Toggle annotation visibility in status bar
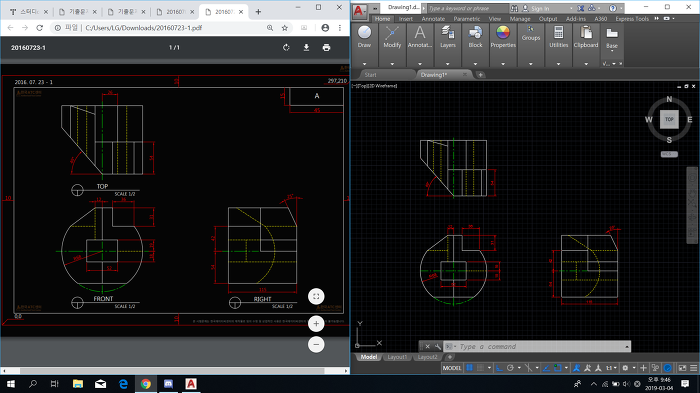This screenshot has height=393, width=700. pos(577,368)
